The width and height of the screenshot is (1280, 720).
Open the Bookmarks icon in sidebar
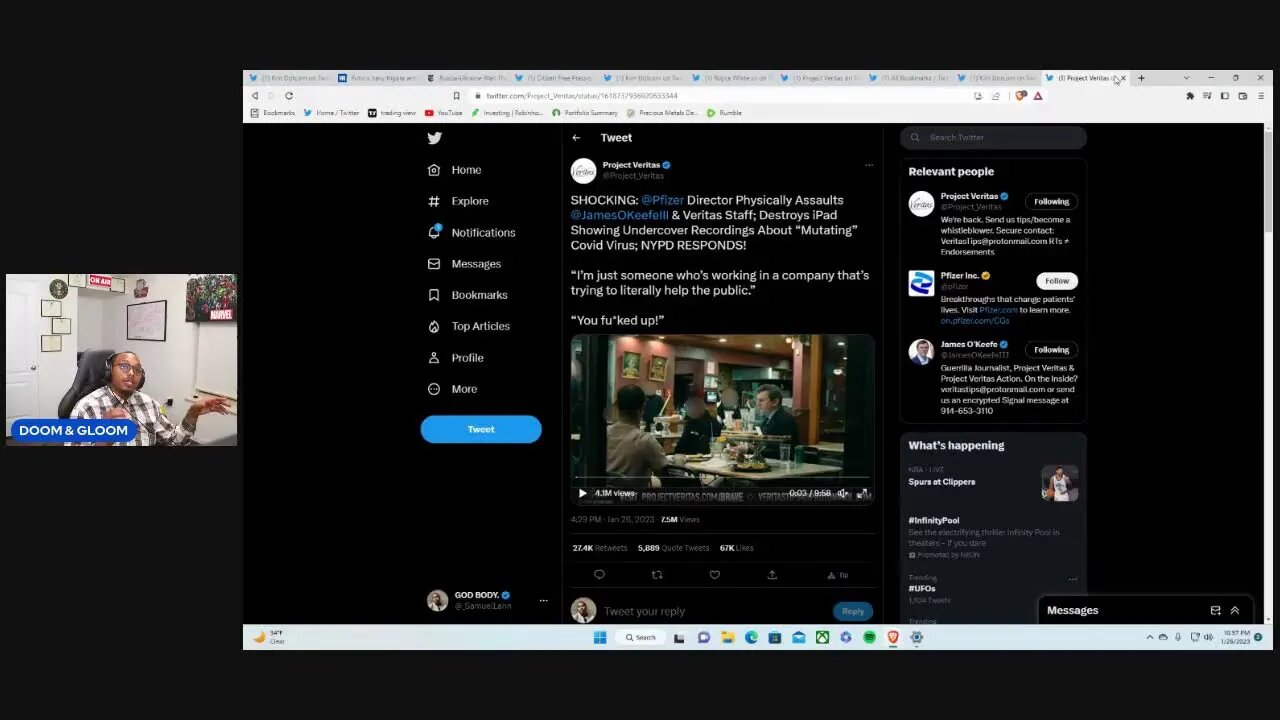pos(434,295)
